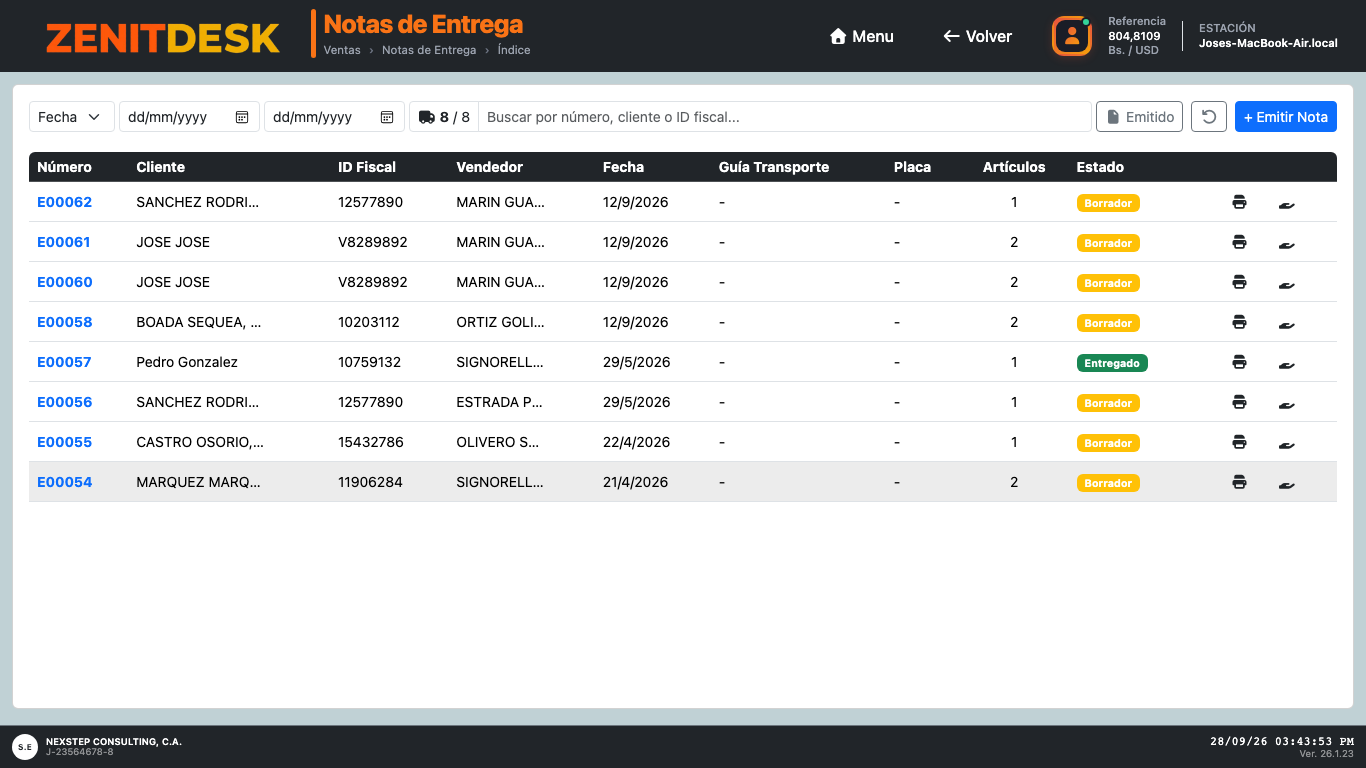The height and width of the screenshot is (768, 1366).
Task: Print delivery note E00058
Action: (x=1239, y=322)
